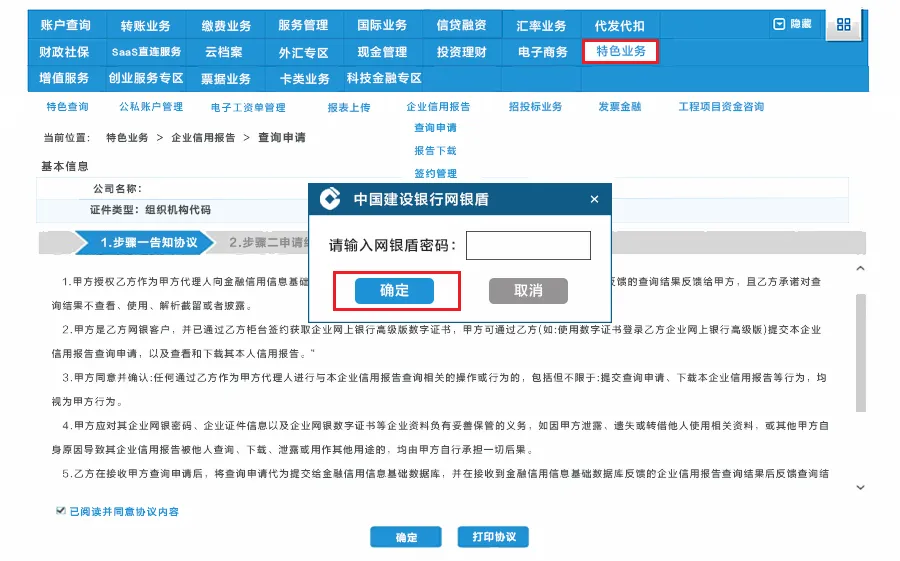Open the 国际业务 menu

(x=382, y=25)
